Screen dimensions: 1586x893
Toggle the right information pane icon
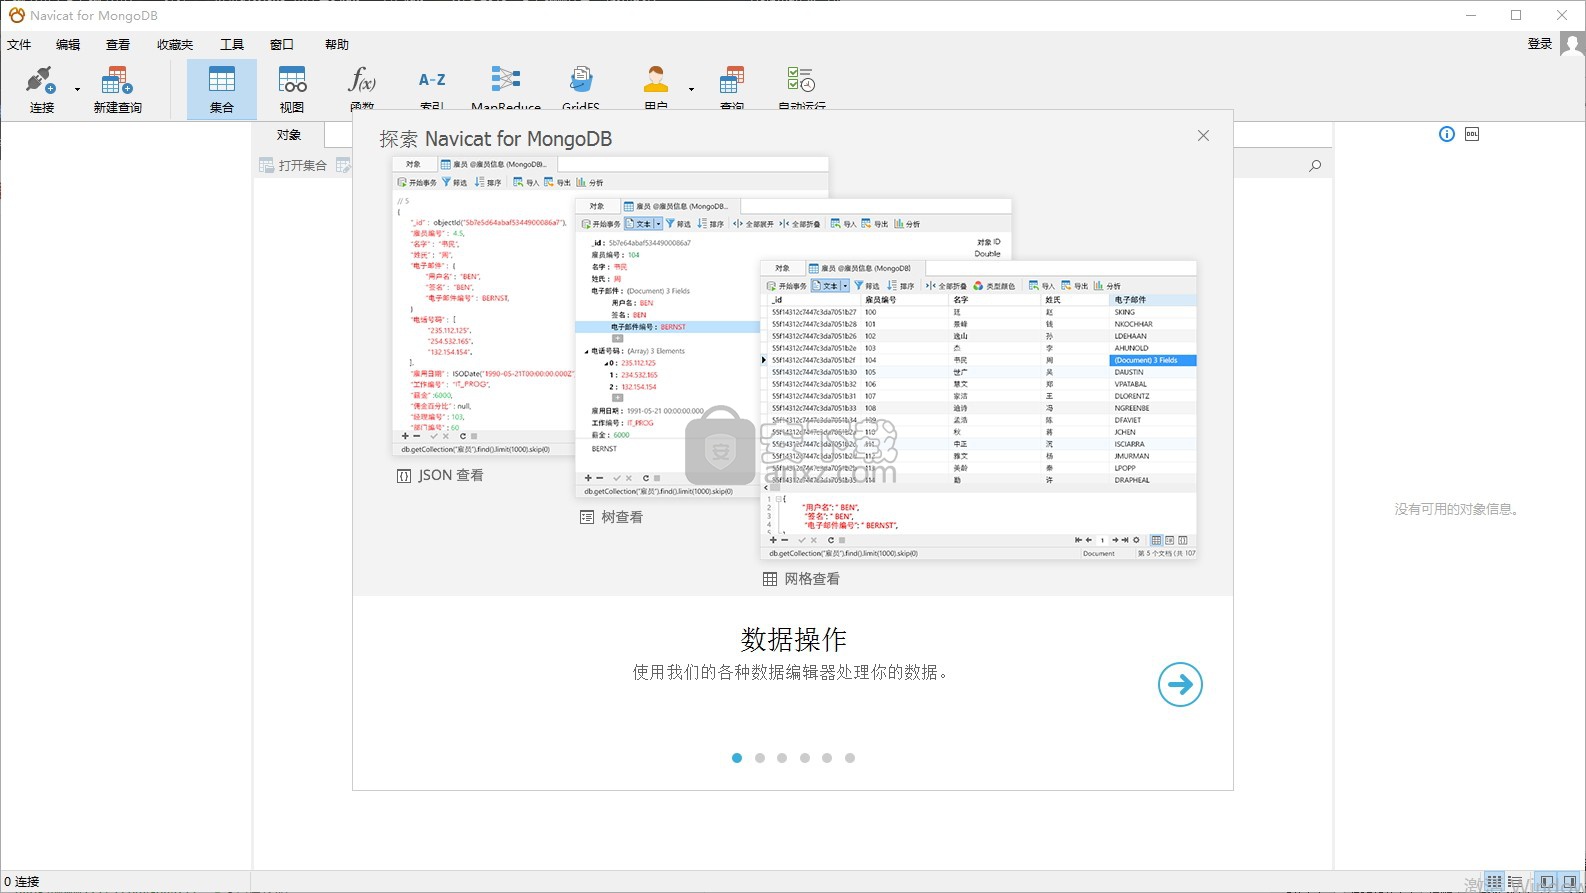pyautogui.click(x=1571, y=882)
